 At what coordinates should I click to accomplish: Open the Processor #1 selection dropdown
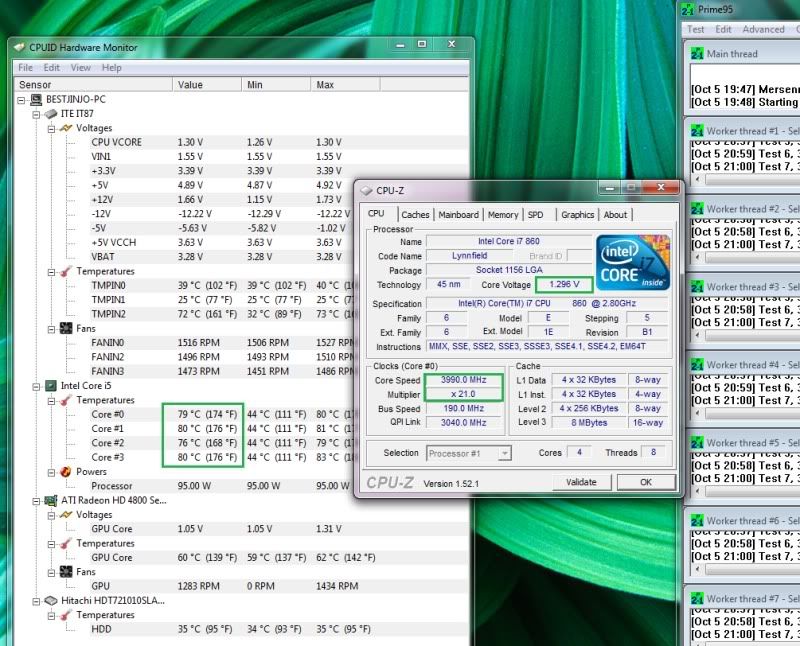[505, 453]
